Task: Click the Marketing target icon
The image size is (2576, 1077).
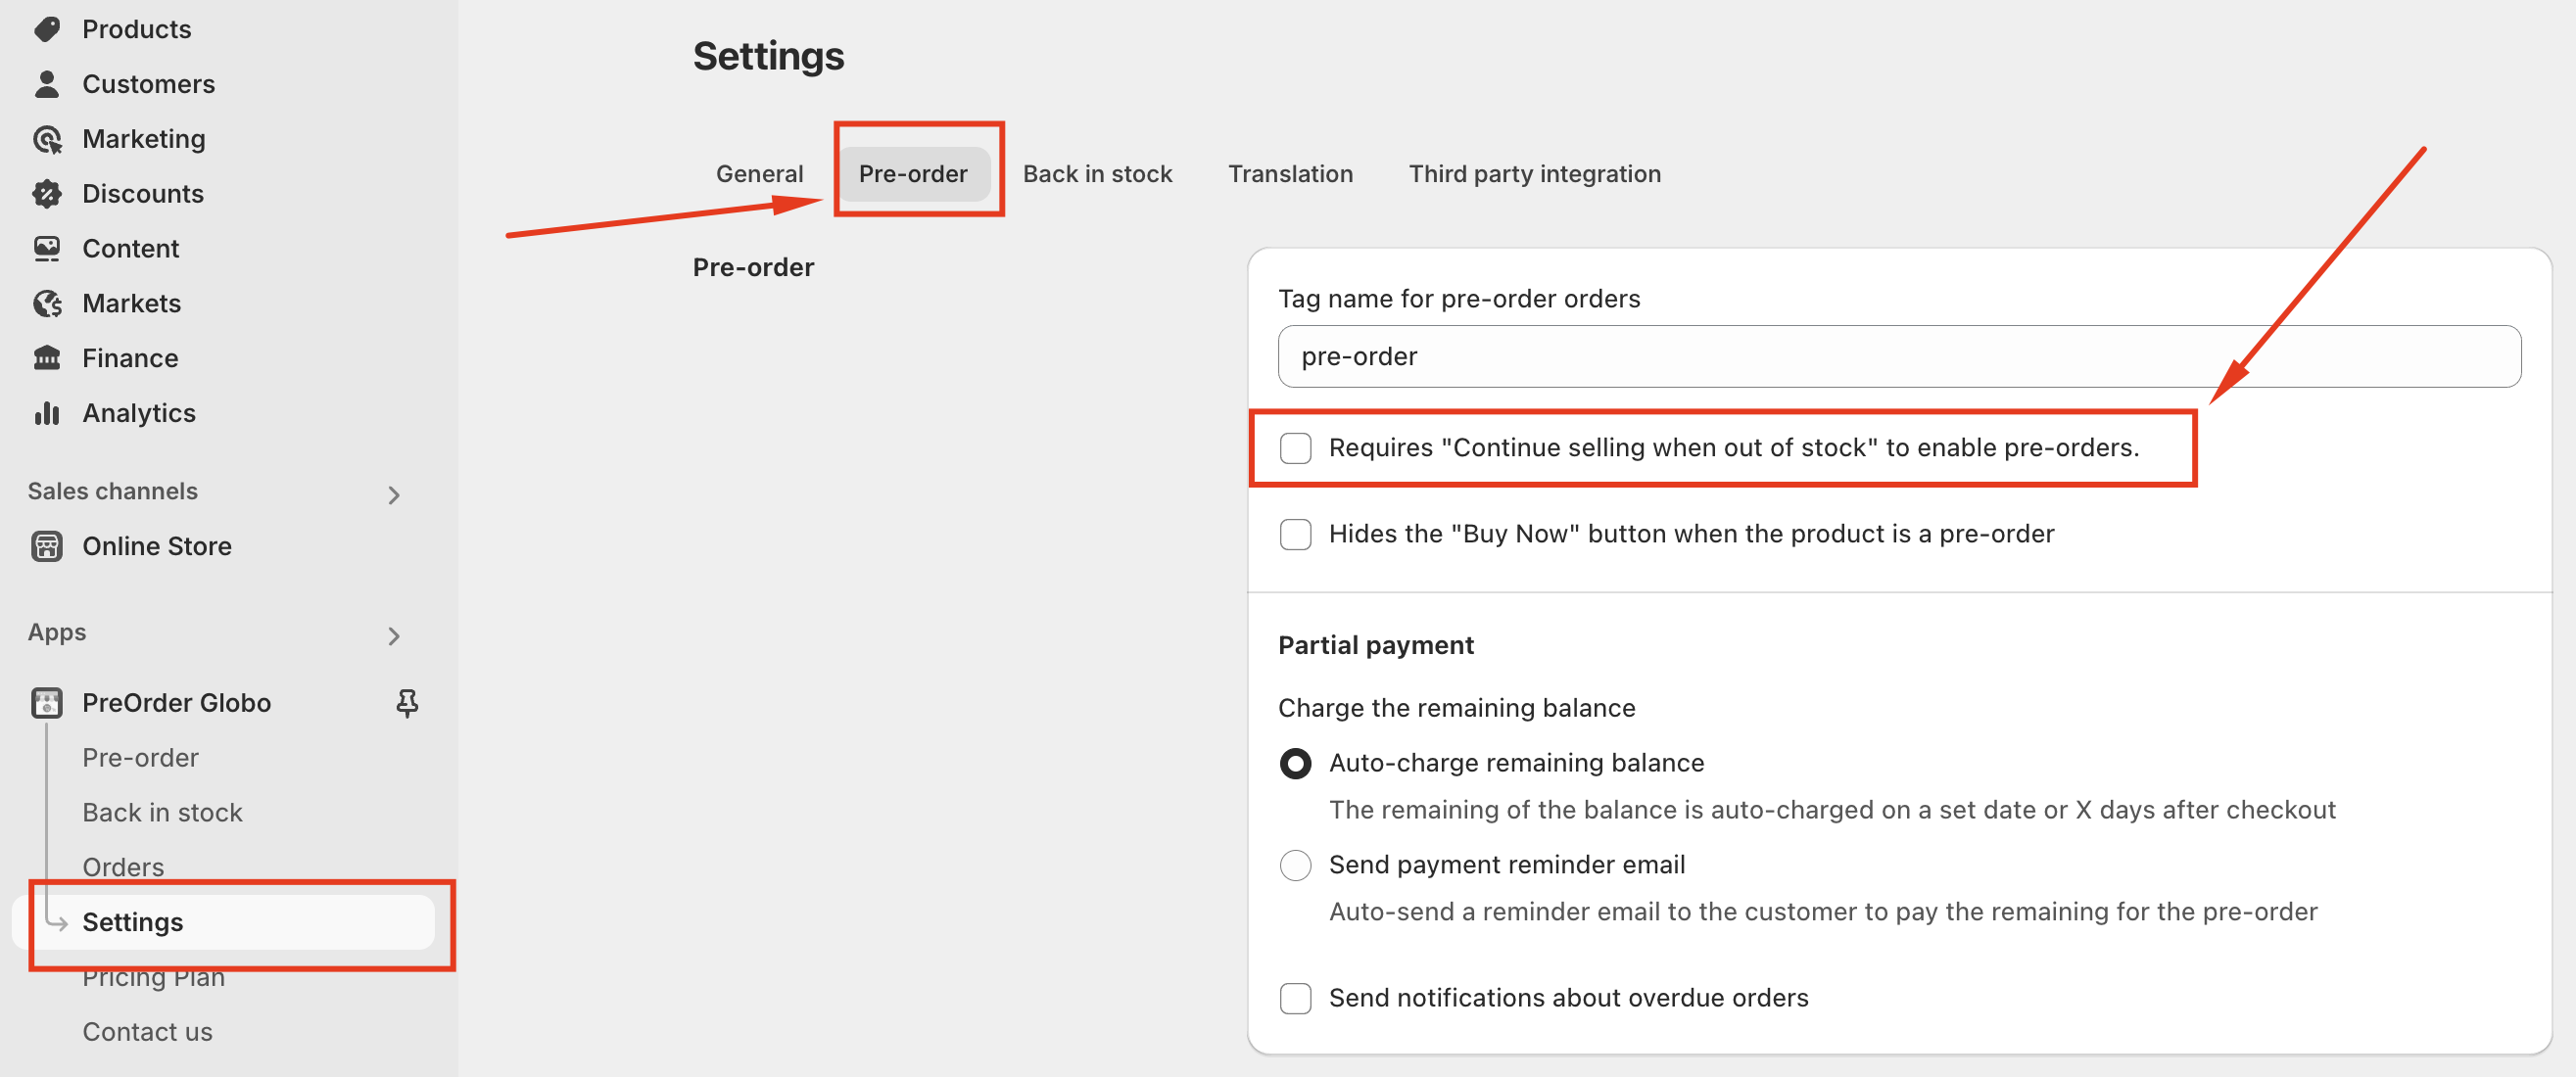Action: (x=46, y=139)
